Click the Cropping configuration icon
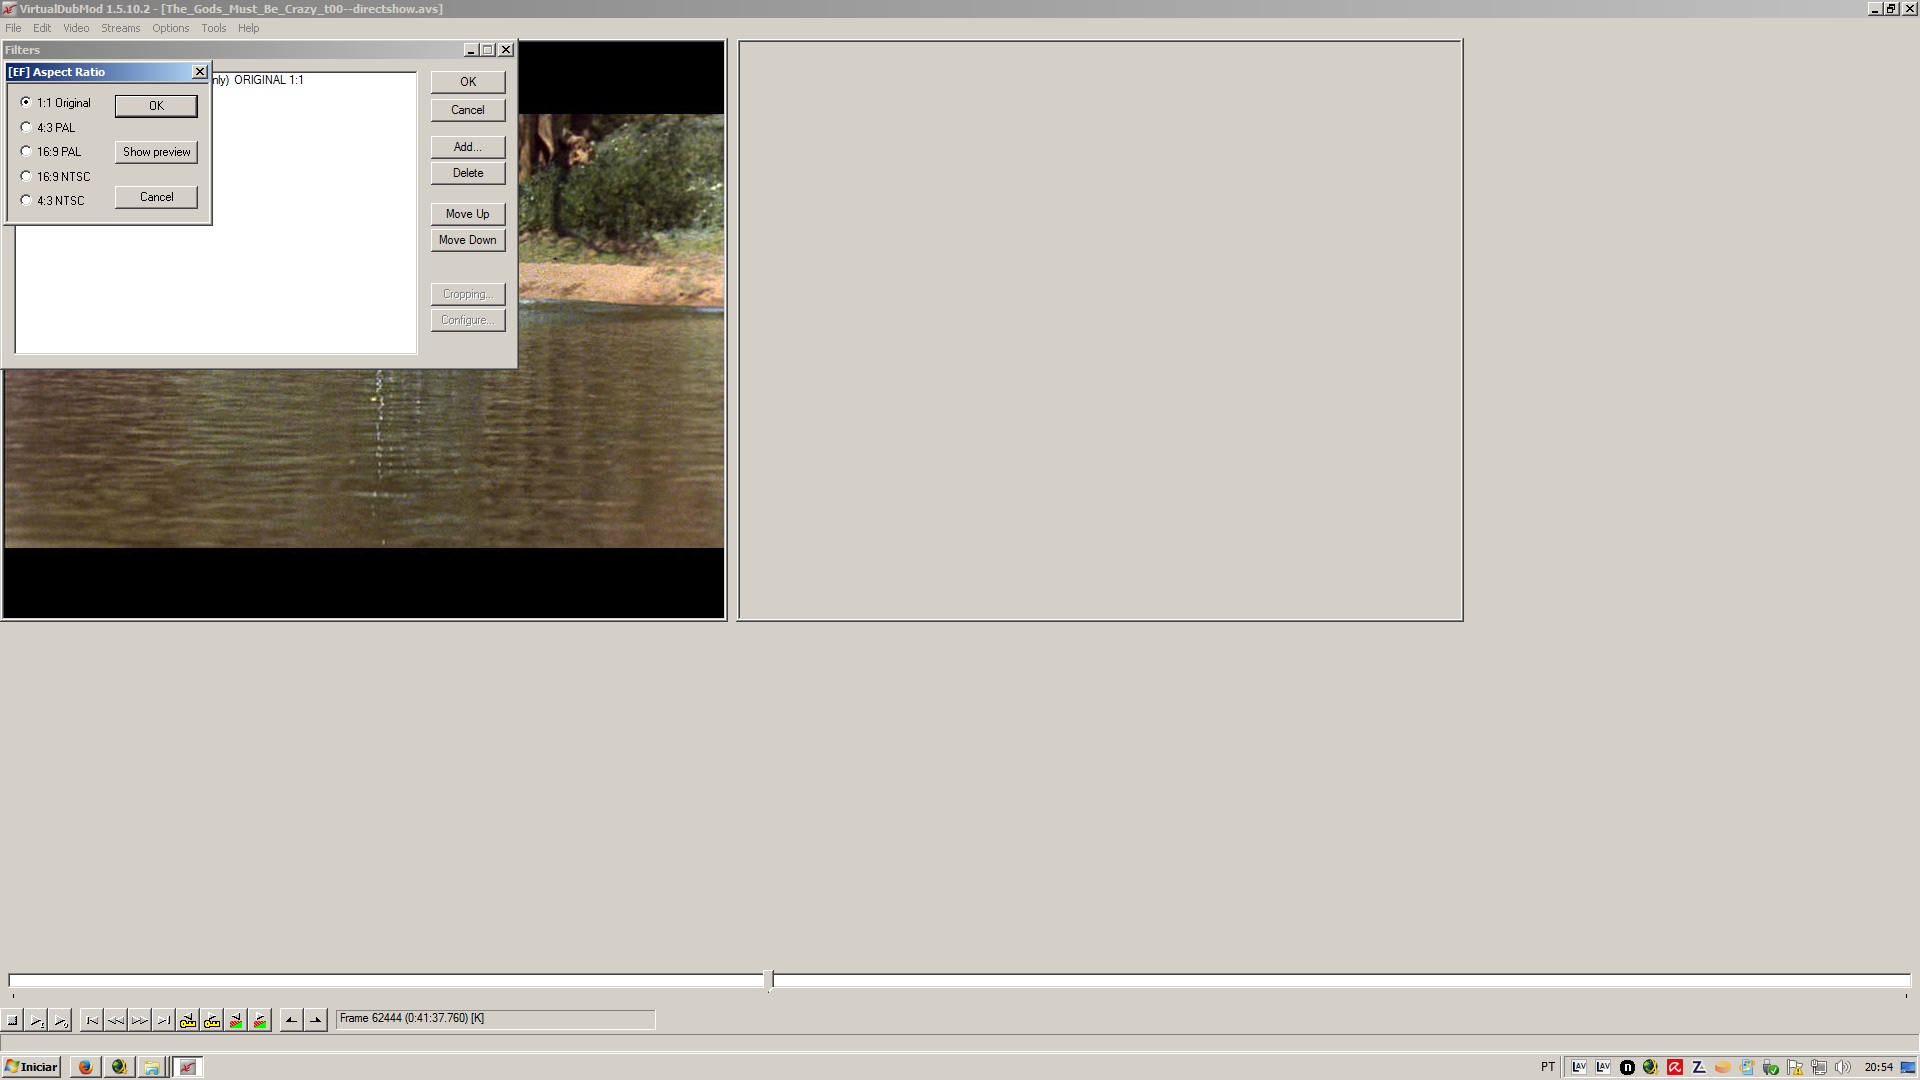This screenshot has width=1920, height=1080. tap(467, 293)
